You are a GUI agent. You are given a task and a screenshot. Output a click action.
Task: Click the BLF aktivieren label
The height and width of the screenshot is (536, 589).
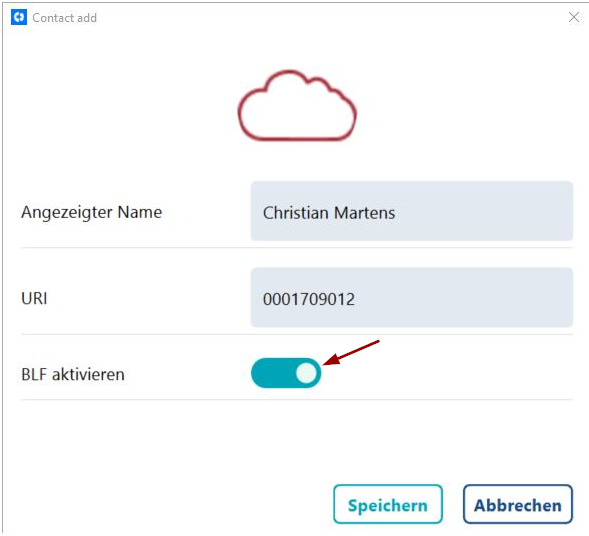click(73, 374)
